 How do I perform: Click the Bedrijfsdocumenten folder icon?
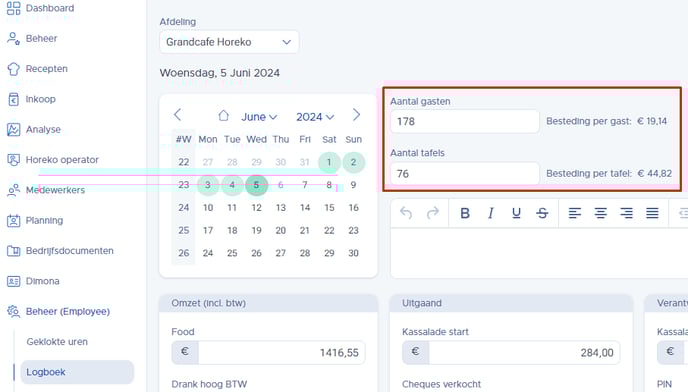pyautogui.click(x=14, y=251)
